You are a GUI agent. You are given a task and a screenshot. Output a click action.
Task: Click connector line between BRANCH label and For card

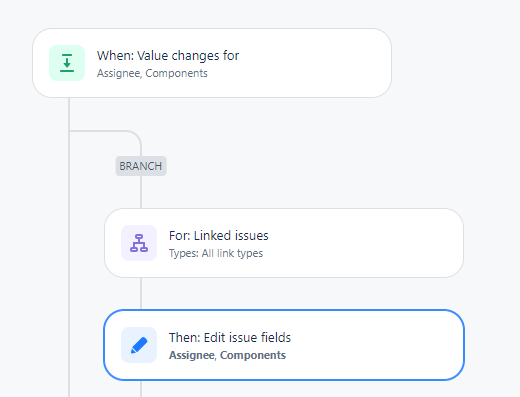click(x=141, y=192)
